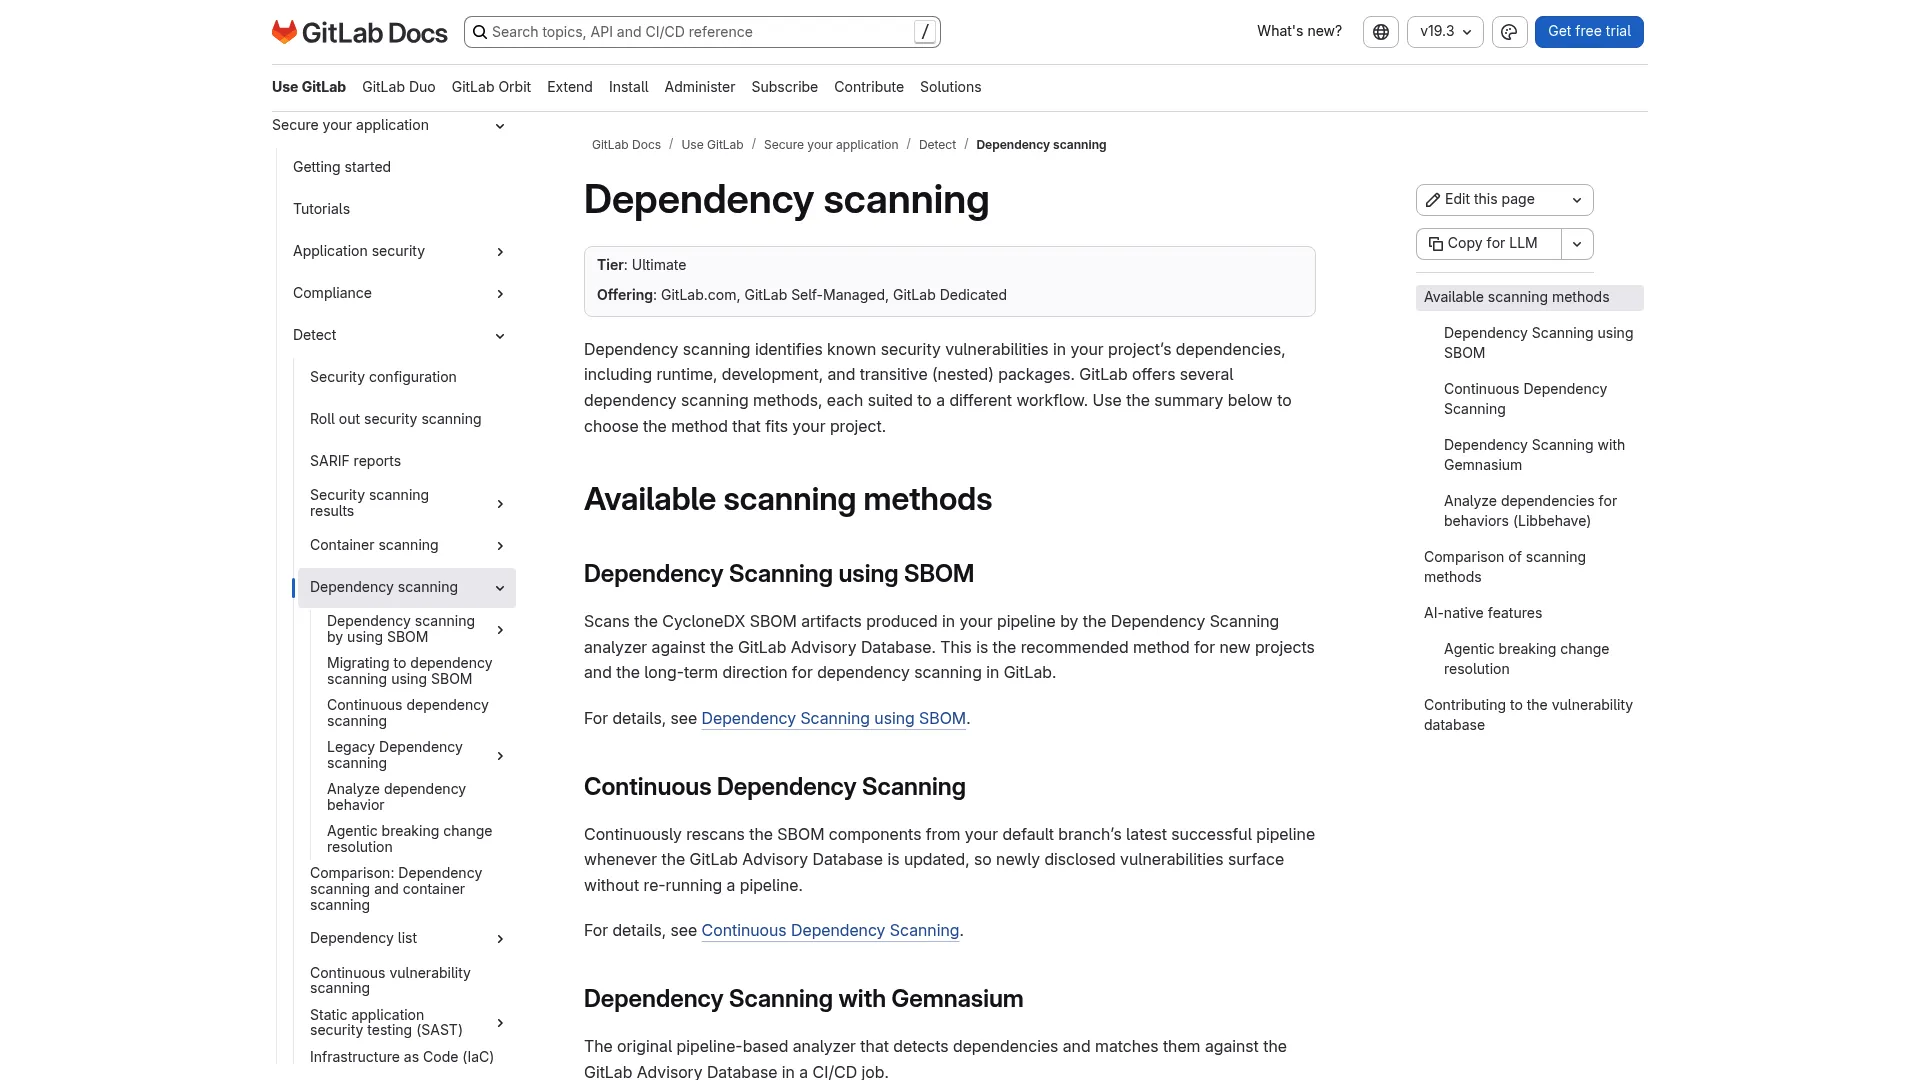This screenshot has width=1920, height=1080.
Task: Open the Contribute nav tab
Action: pyautogui.click(x=869, y=87)
